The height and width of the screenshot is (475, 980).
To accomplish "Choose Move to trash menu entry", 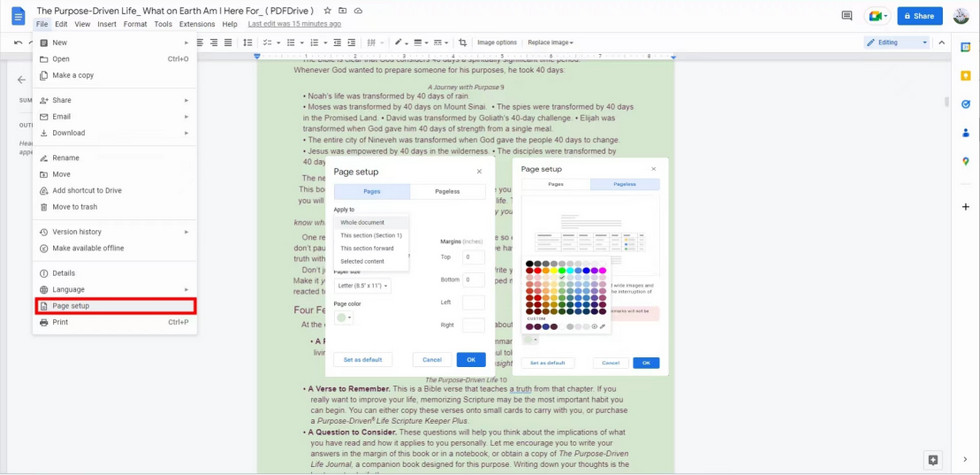I will (x=115, y=207).
